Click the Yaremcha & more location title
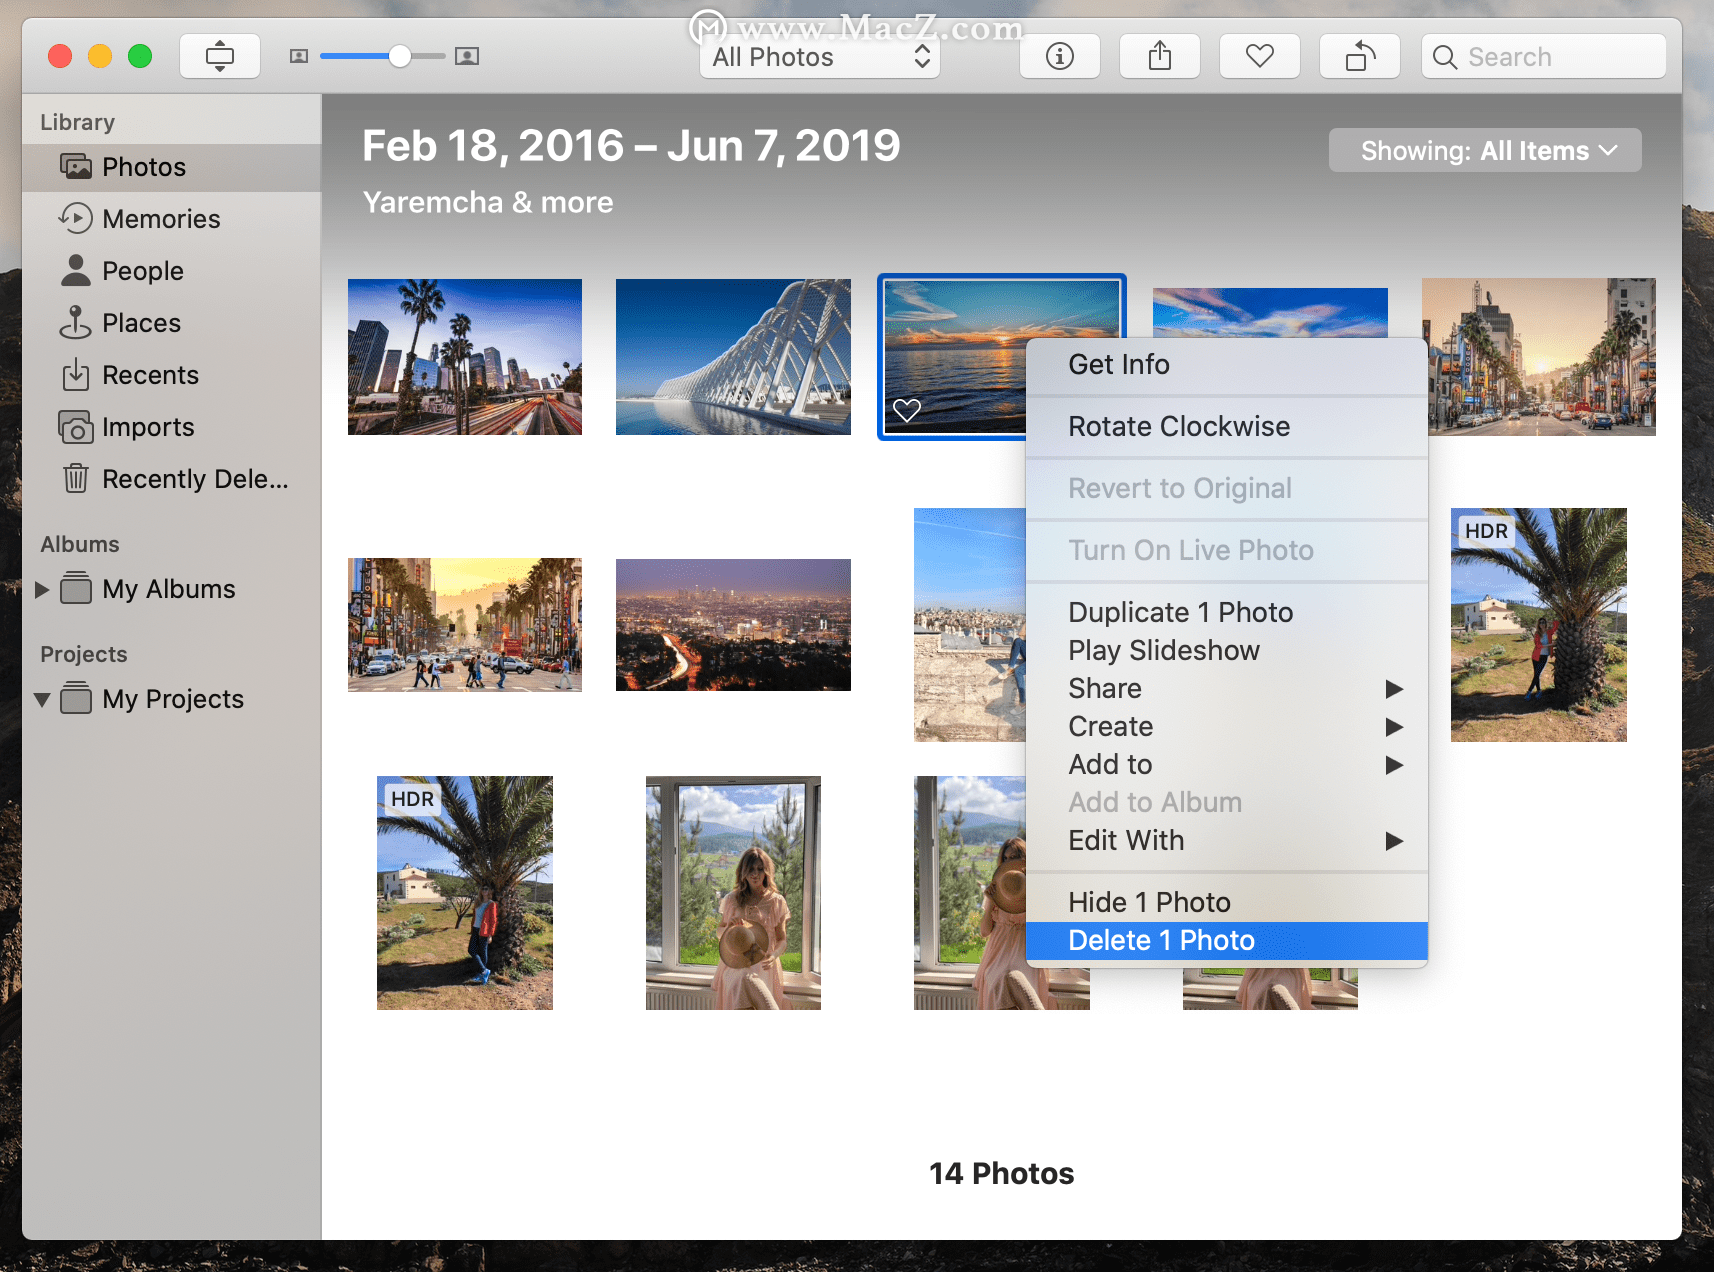This screenshot has height=1272, width=1714. tap(488, 202)
